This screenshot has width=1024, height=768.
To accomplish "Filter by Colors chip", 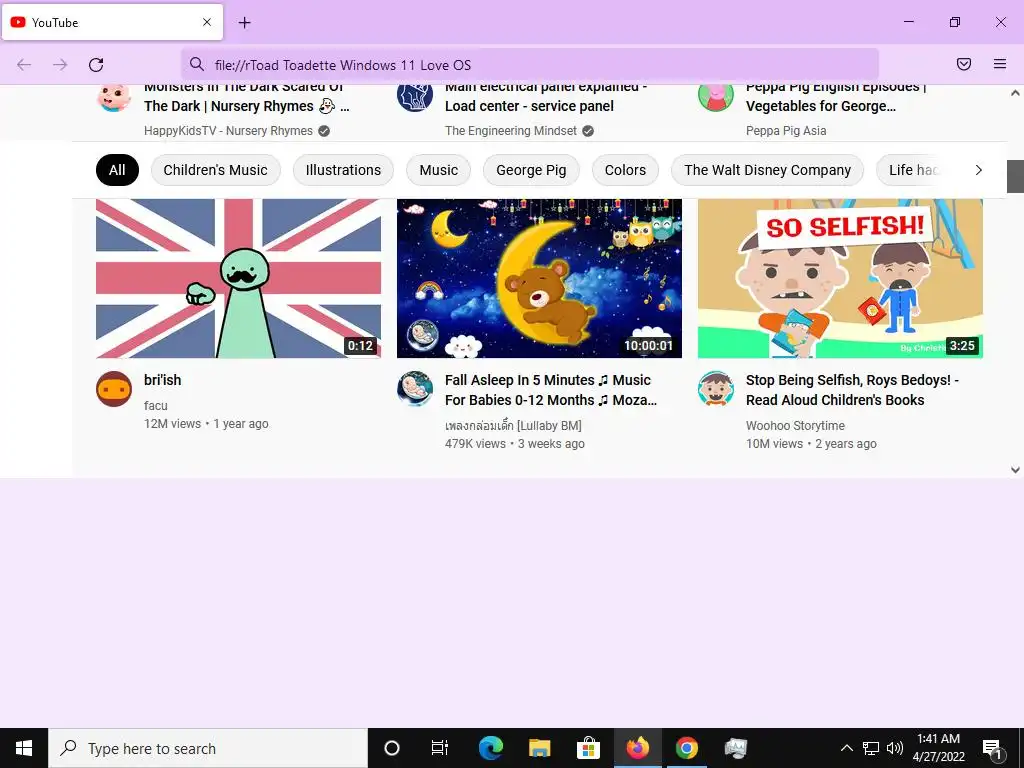I will point(625,170).
